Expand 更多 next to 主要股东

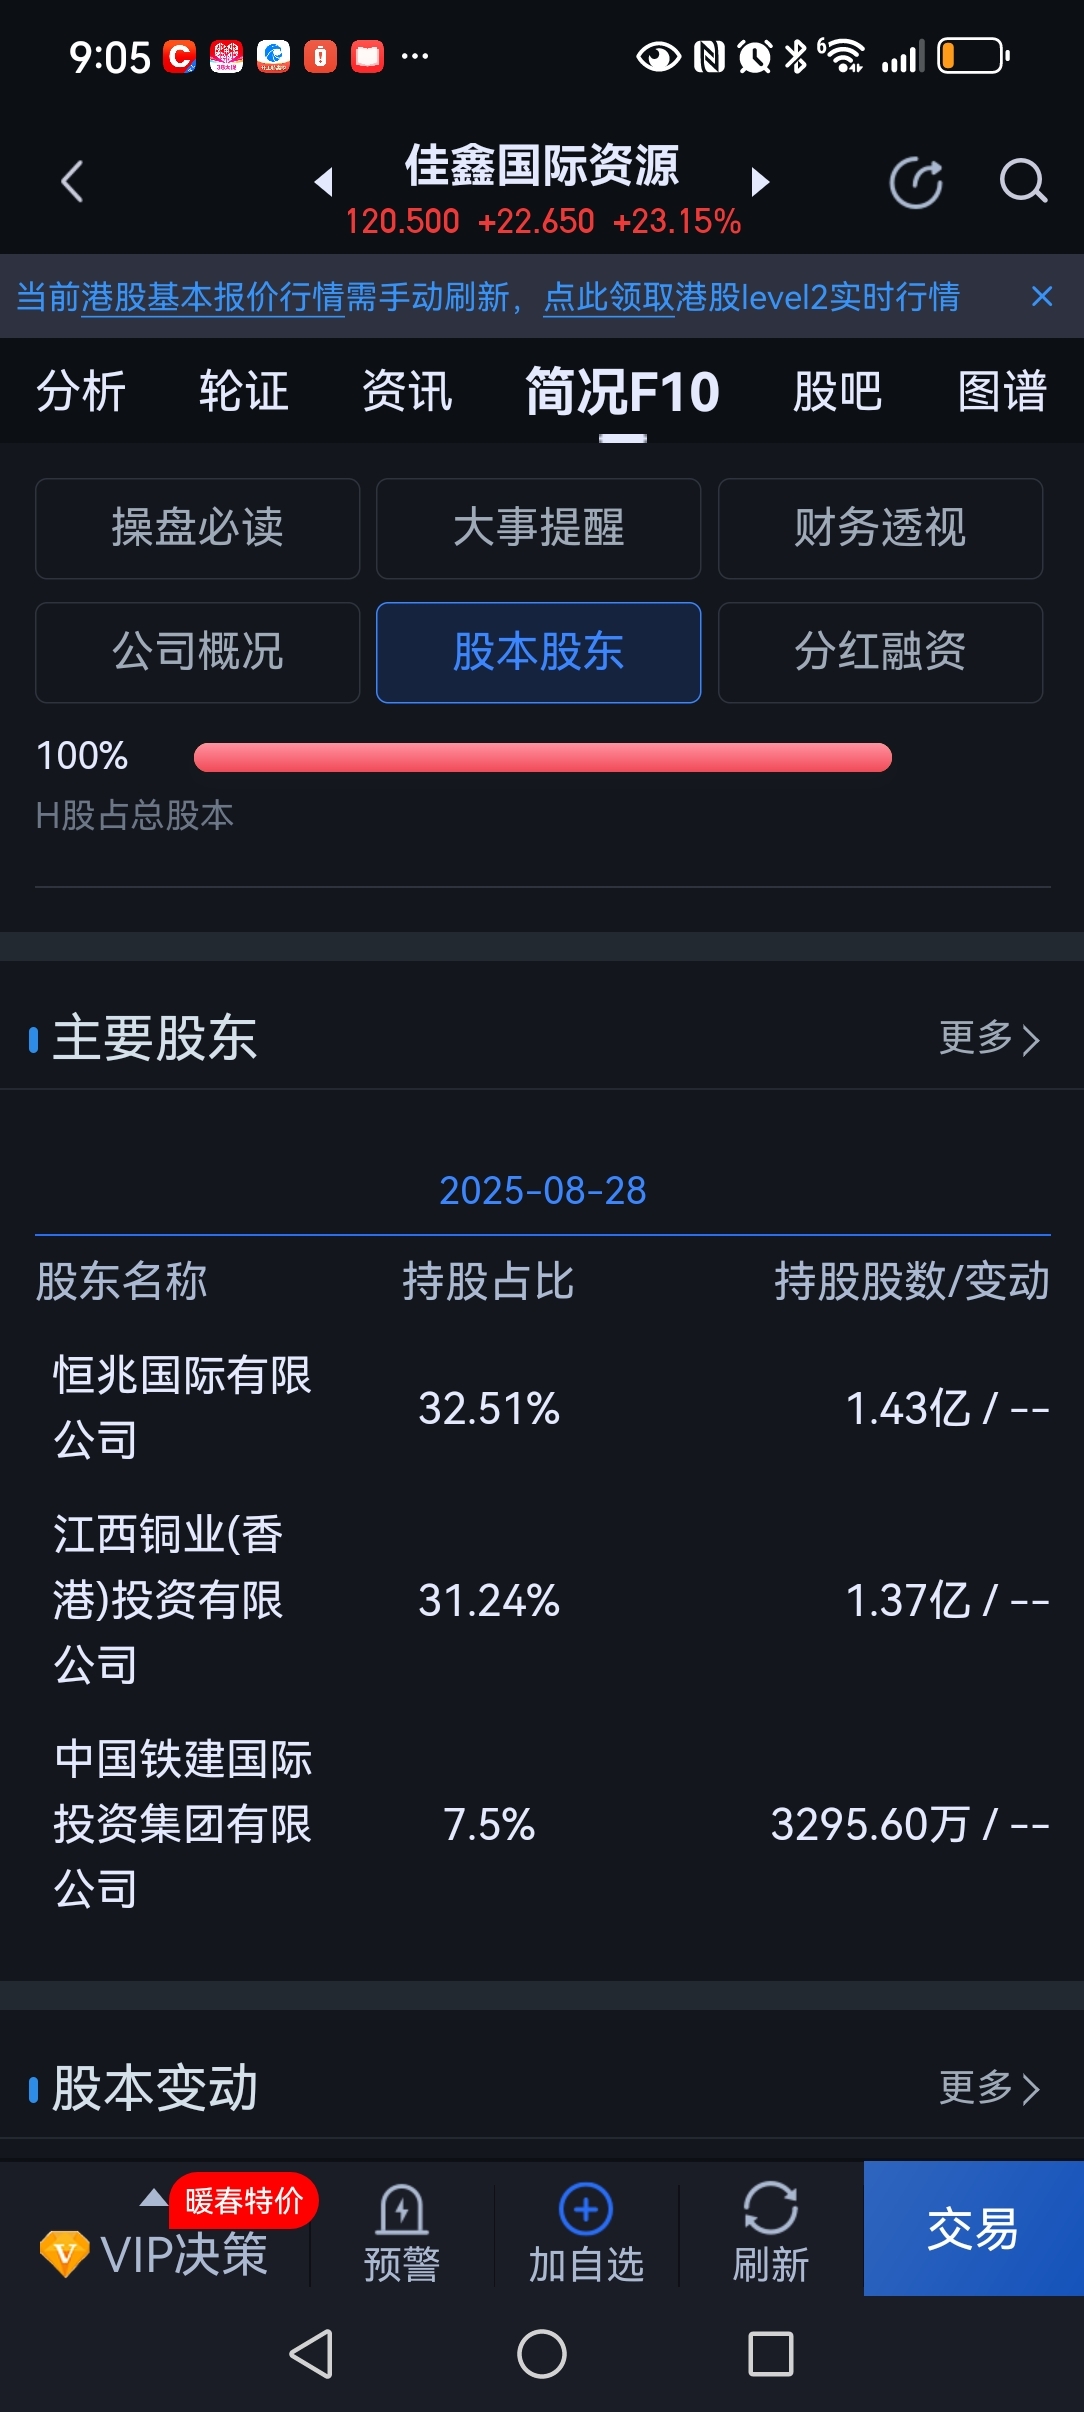(x=990, y=1038)
